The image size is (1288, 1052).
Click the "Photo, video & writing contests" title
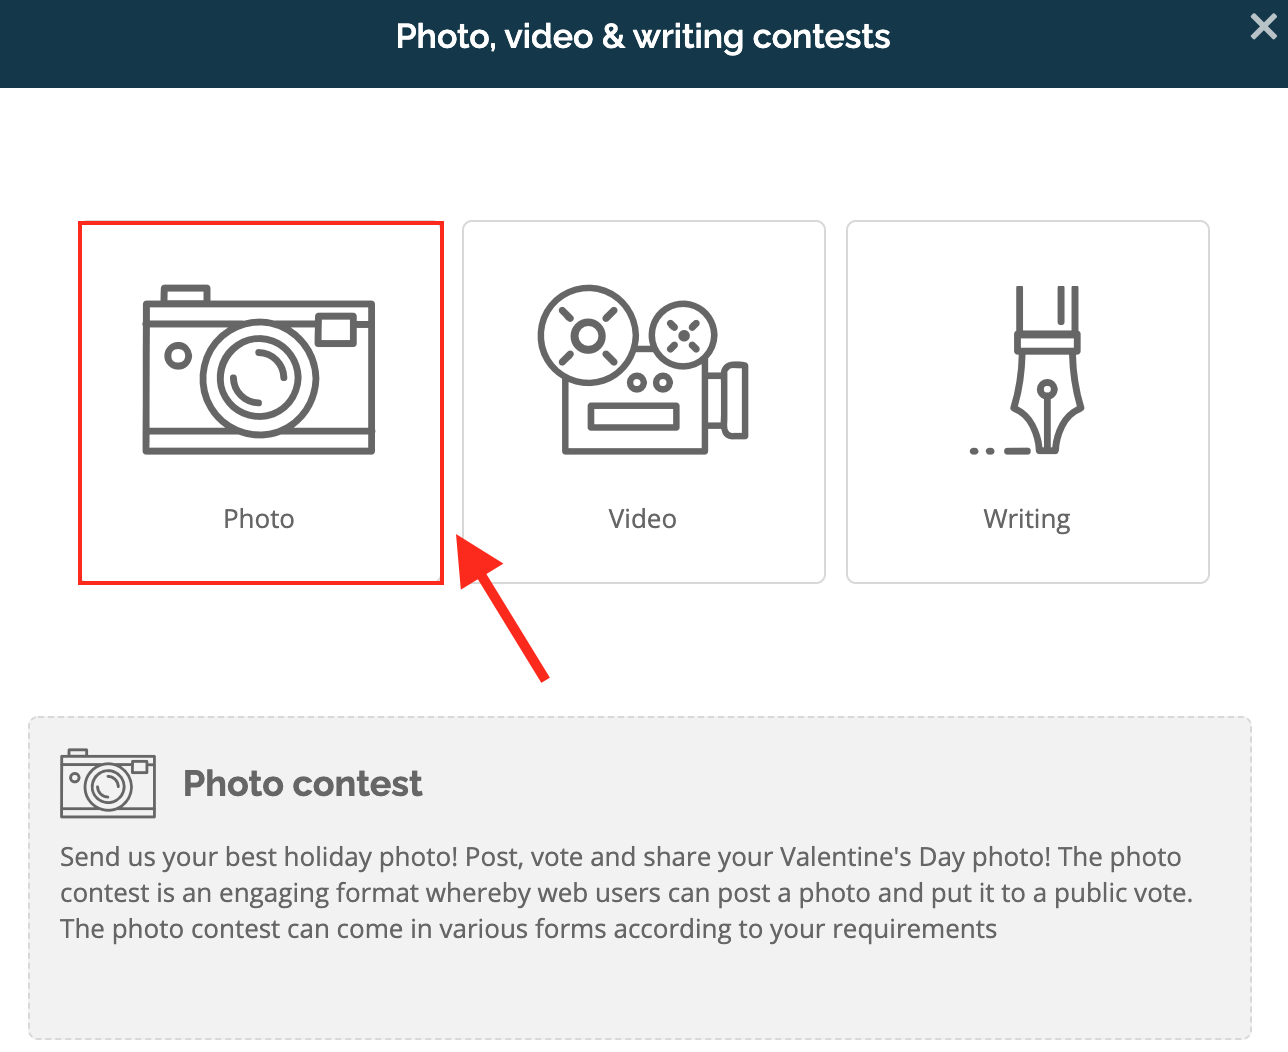click(643, 37)
